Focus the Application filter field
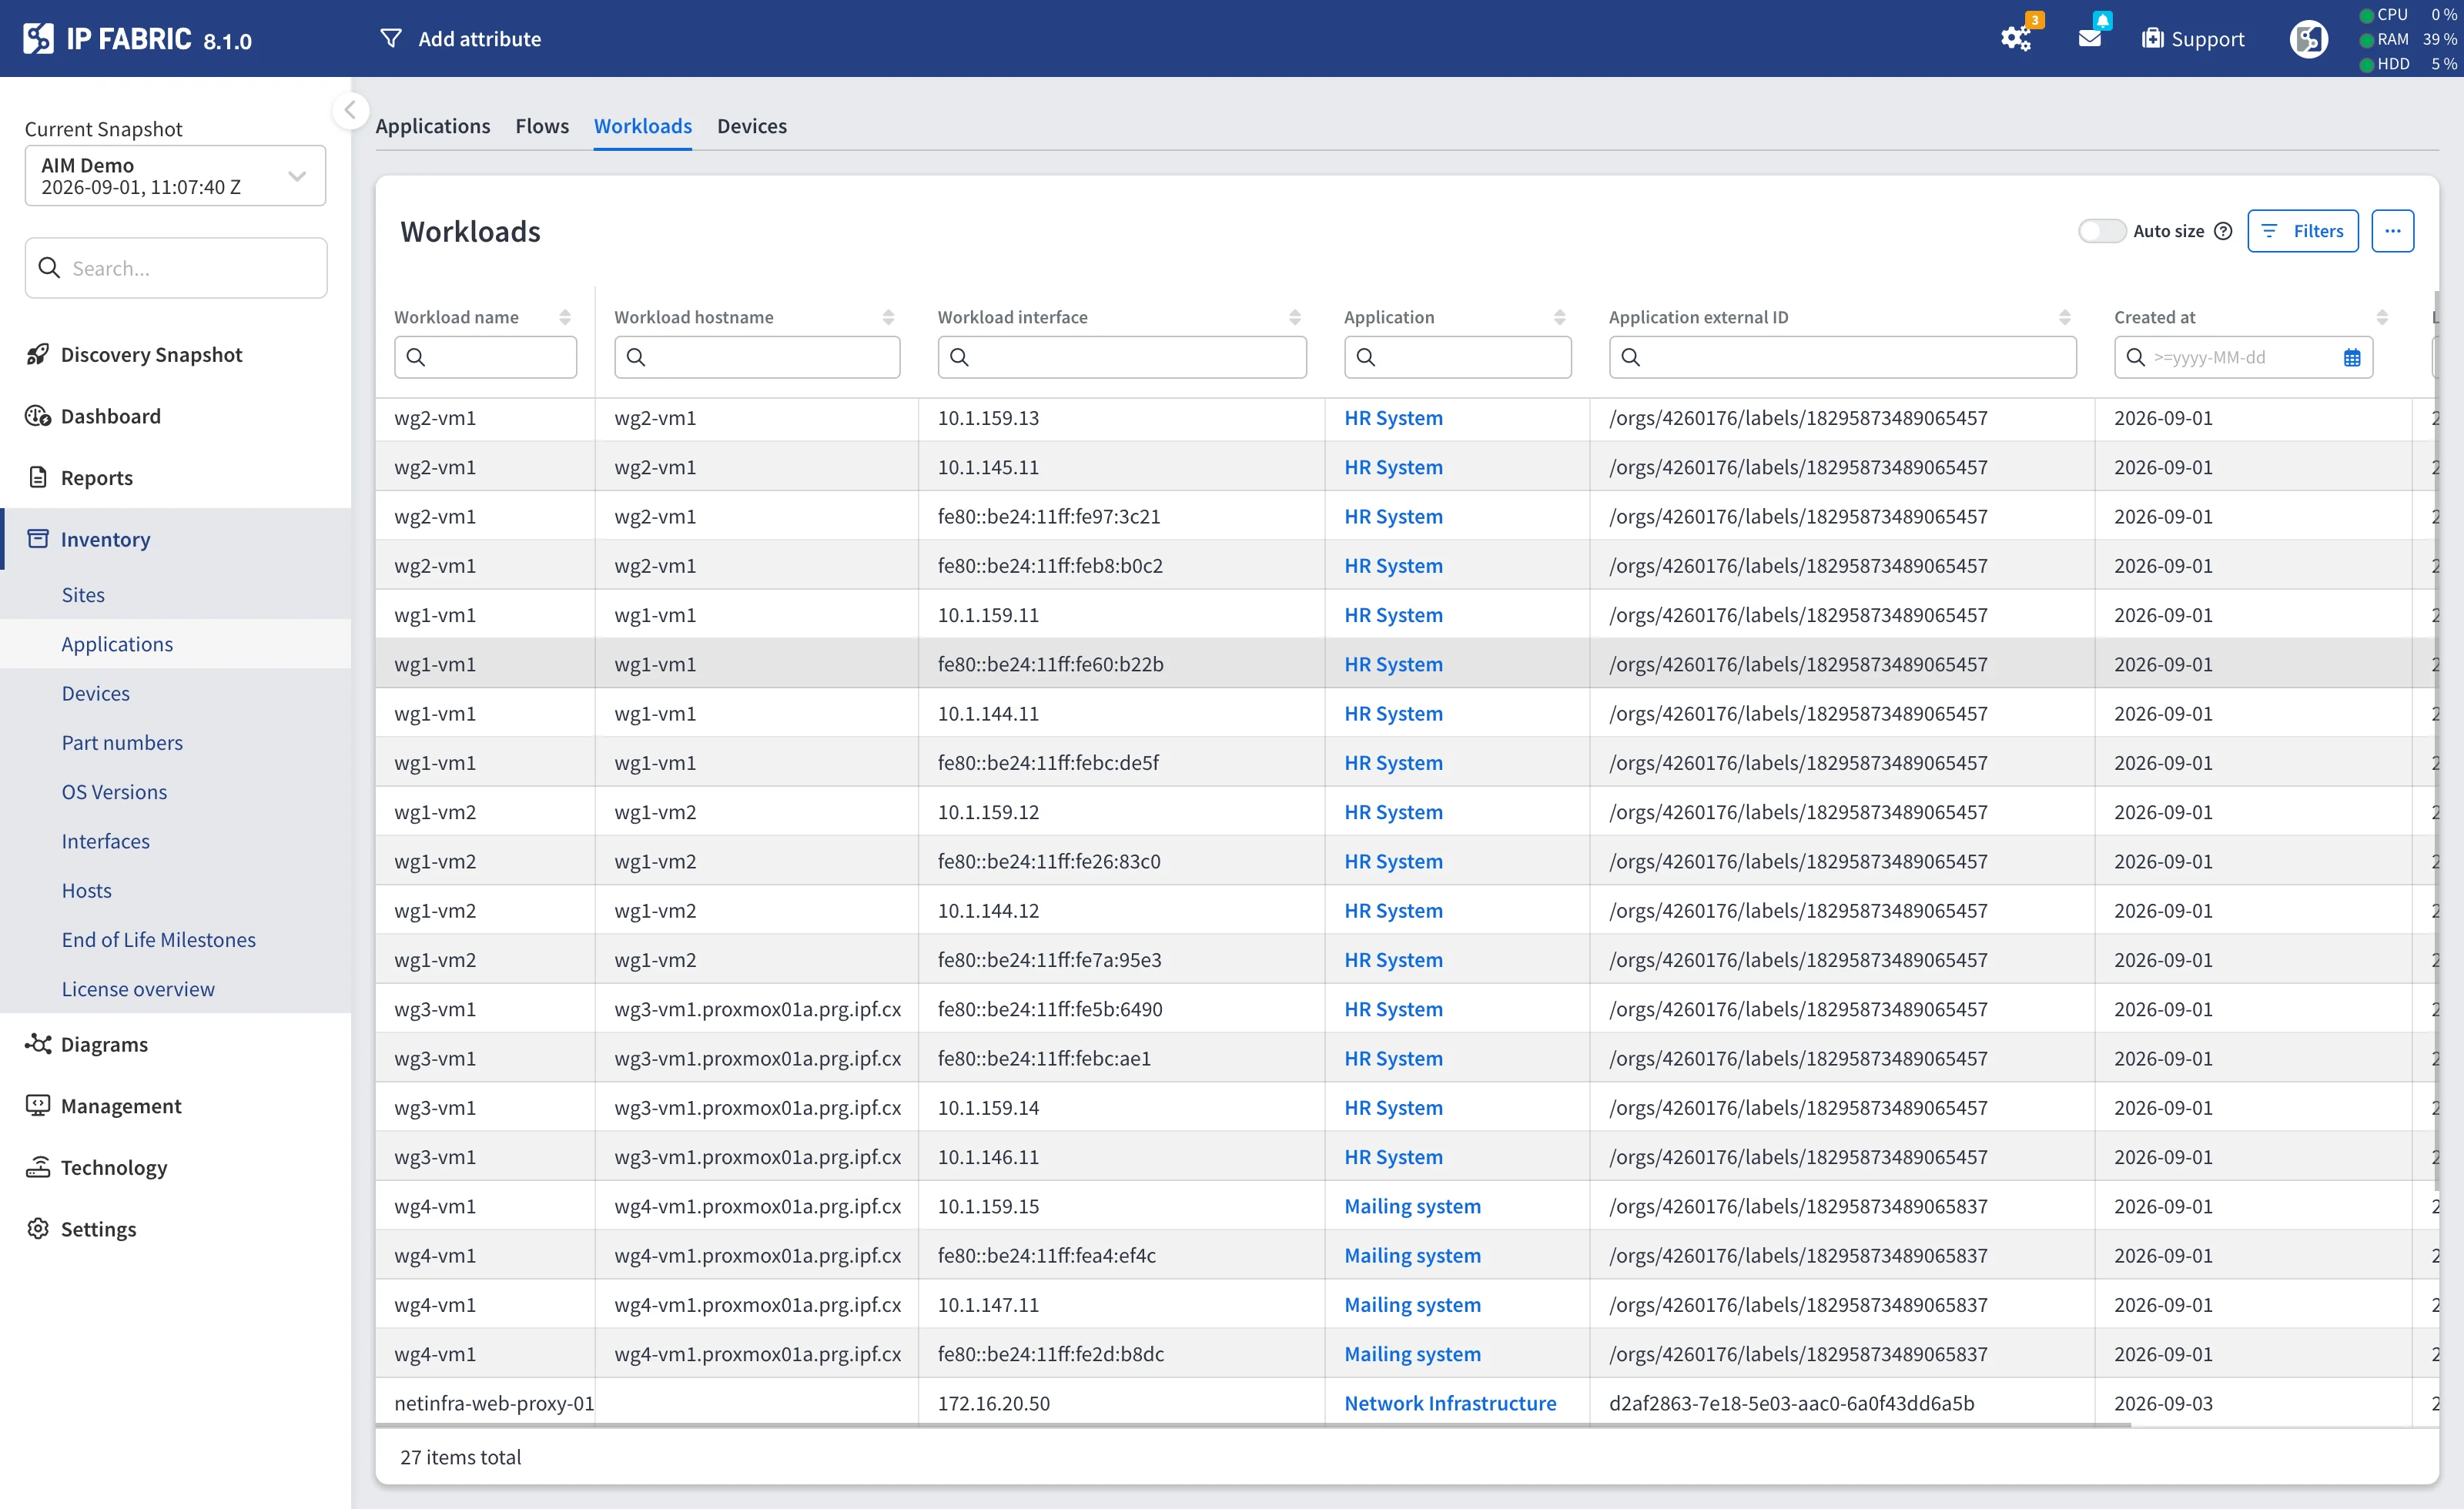The width and height of the screenshot is (2464, 1509). [x=1457, y=357]
